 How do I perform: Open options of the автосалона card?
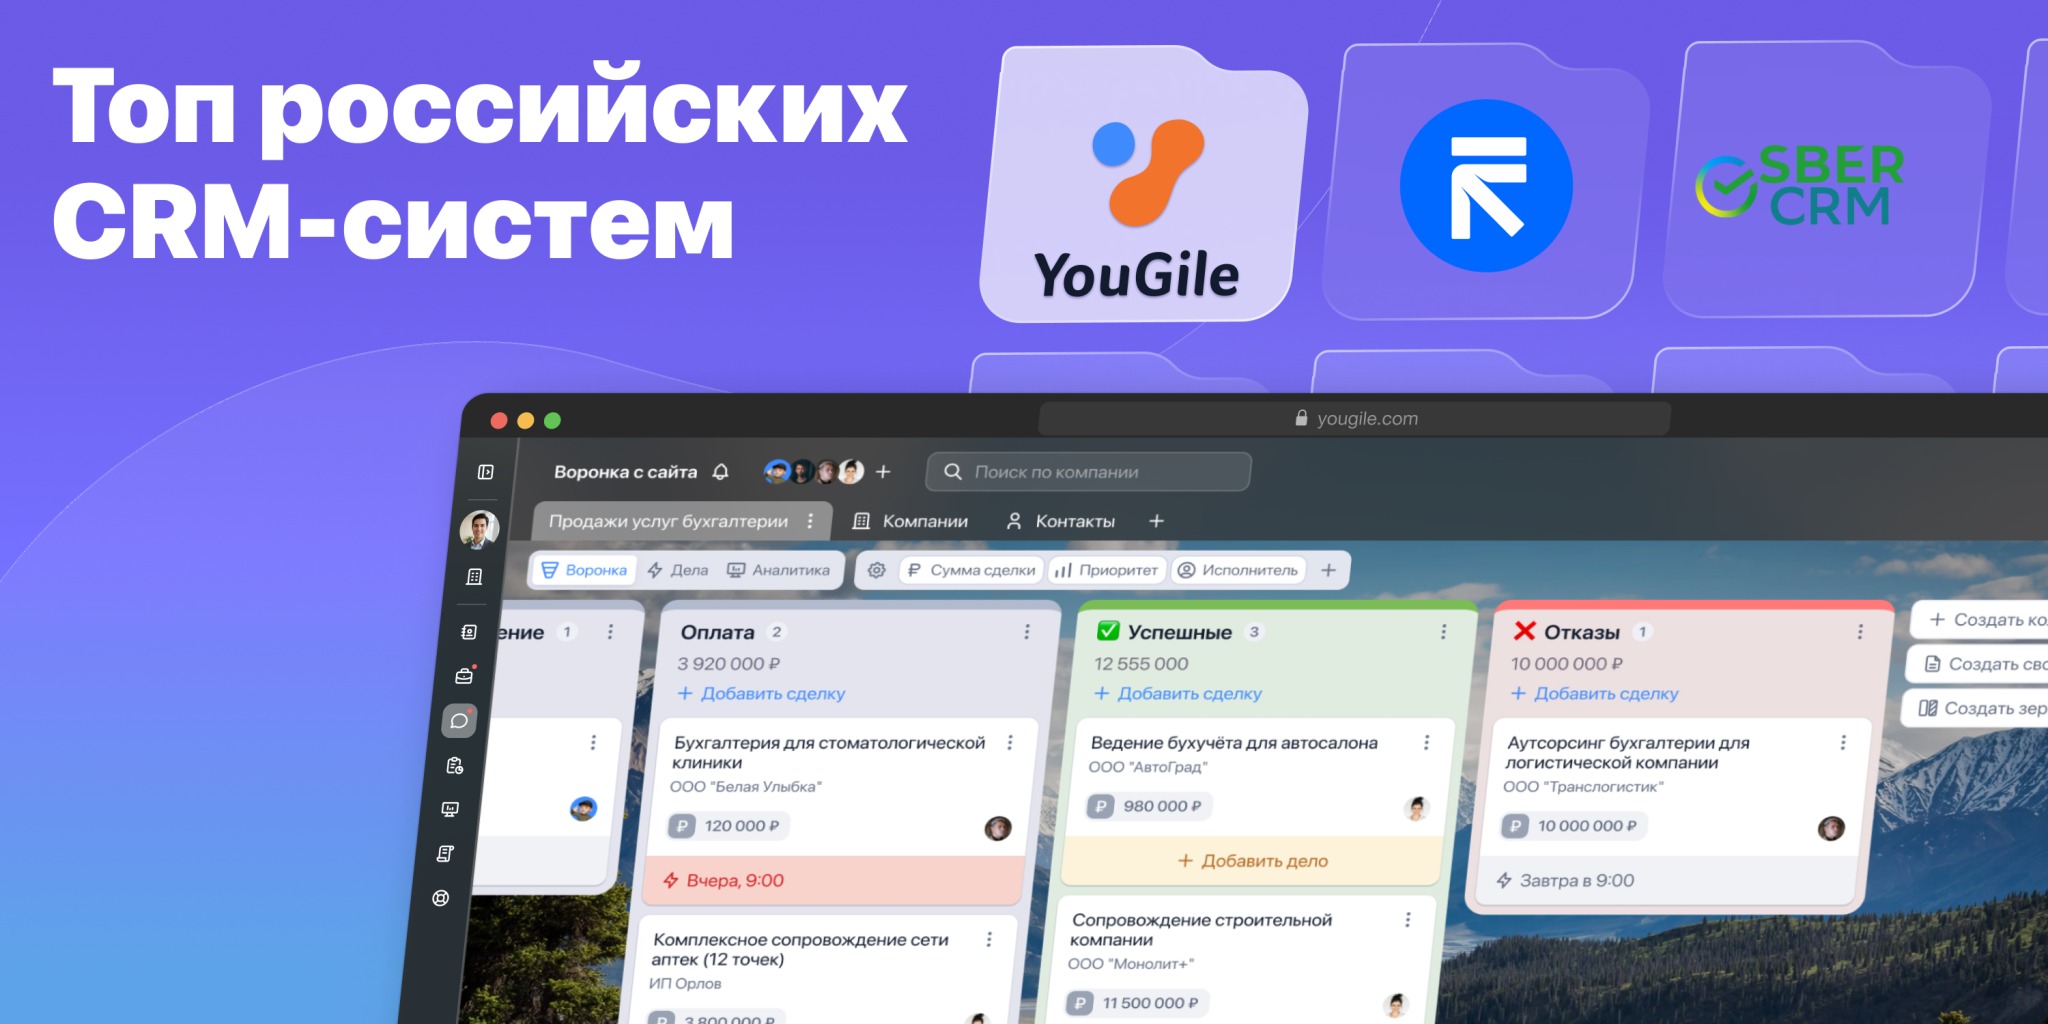(1426, 742)
